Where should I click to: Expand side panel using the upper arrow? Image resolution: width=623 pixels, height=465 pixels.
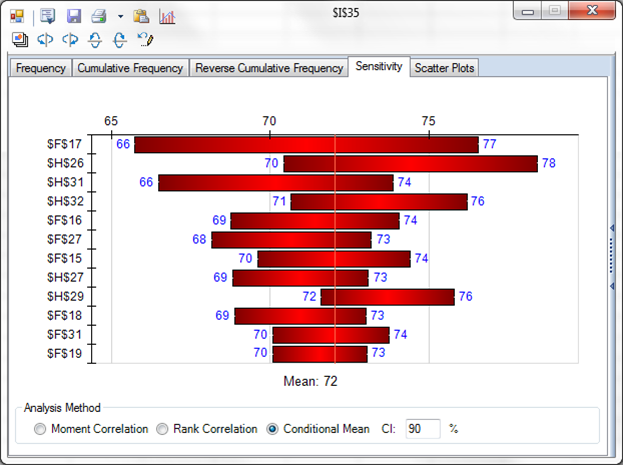[612, 228]
